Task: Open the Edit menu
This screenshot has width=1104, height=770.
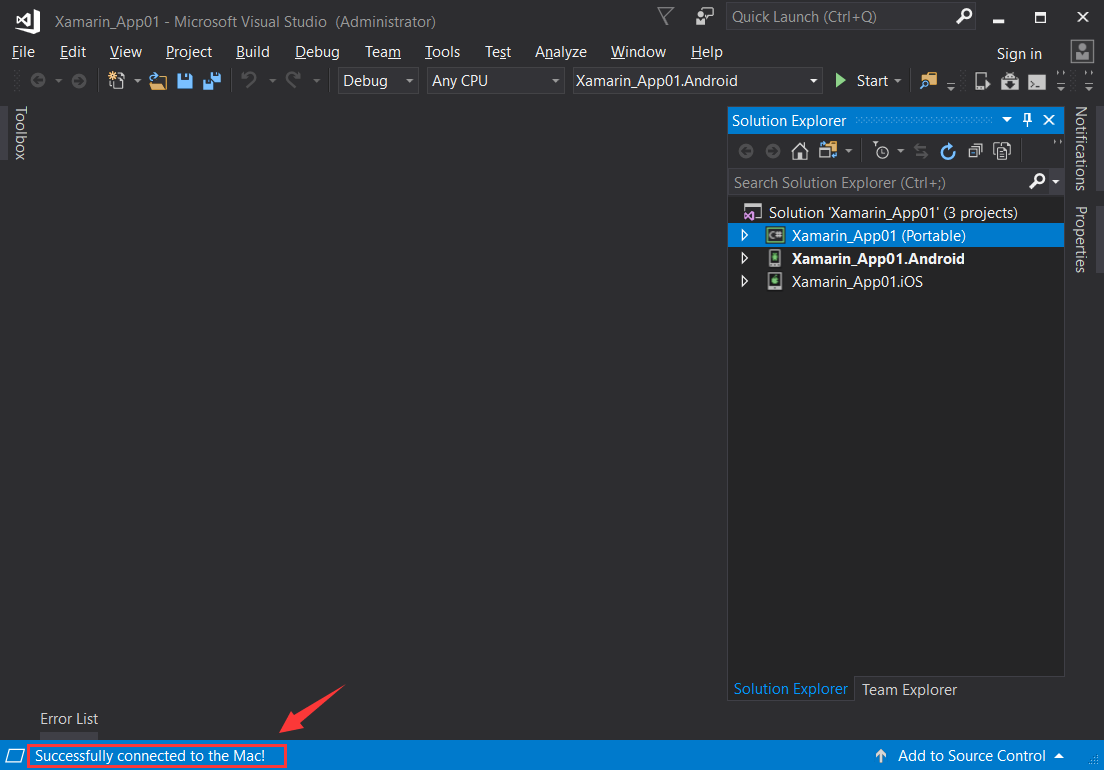Action: [73, 51]
